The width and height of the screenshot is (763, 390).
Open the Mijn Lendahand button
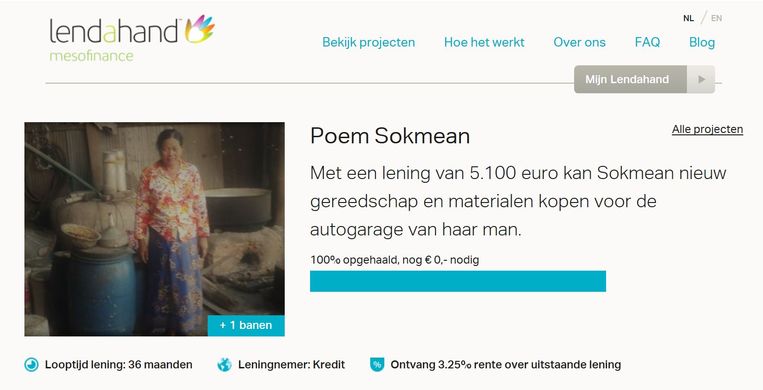[644, 79]
